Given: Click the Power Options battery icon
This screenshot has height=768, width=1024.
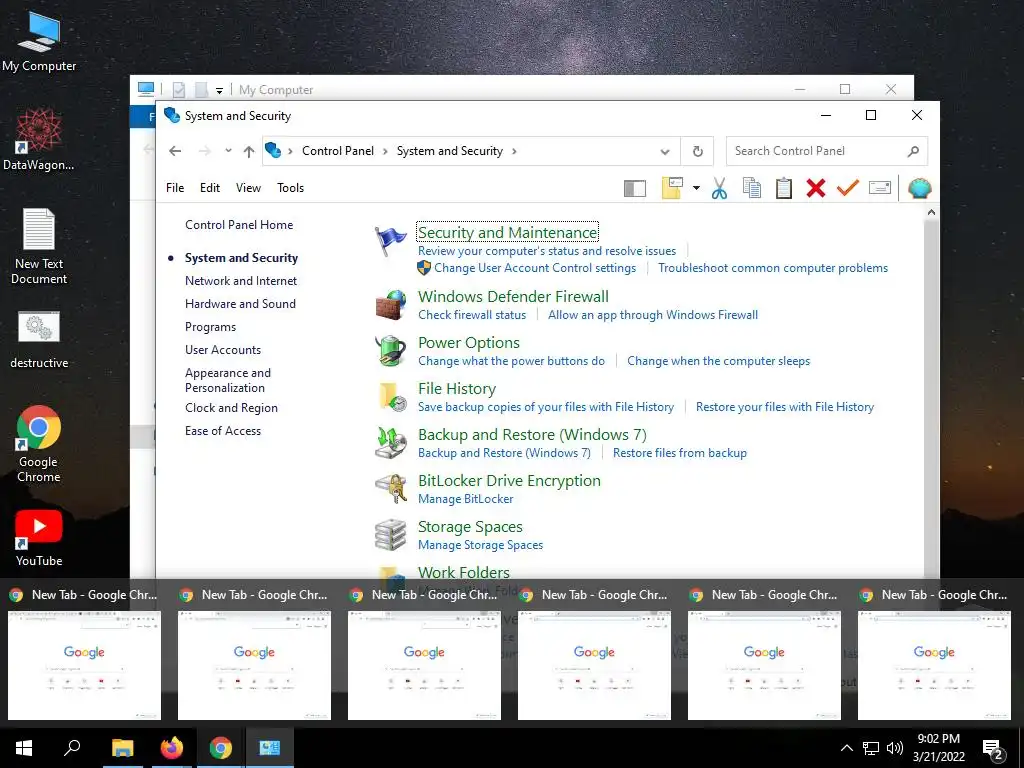Looking at the screenshot, I should (x=391, y=351).
